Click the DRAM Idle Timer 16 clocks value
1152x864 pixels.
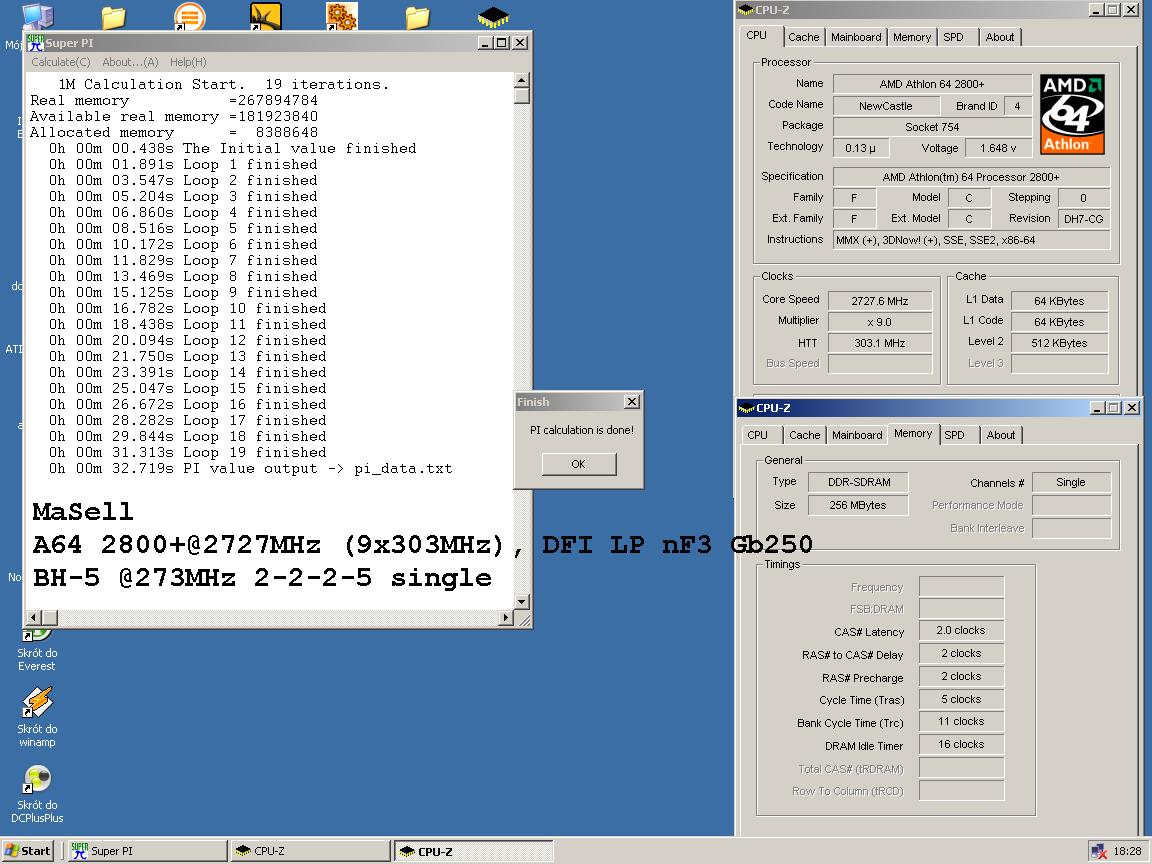pyautogui.click(x=961, y=744)
